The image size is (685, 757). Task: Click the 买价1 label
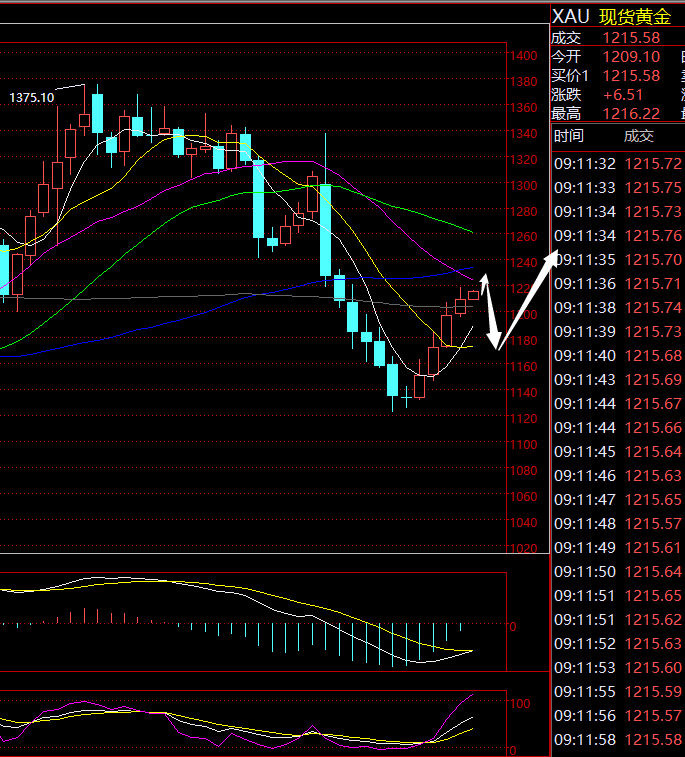(570, 76)
